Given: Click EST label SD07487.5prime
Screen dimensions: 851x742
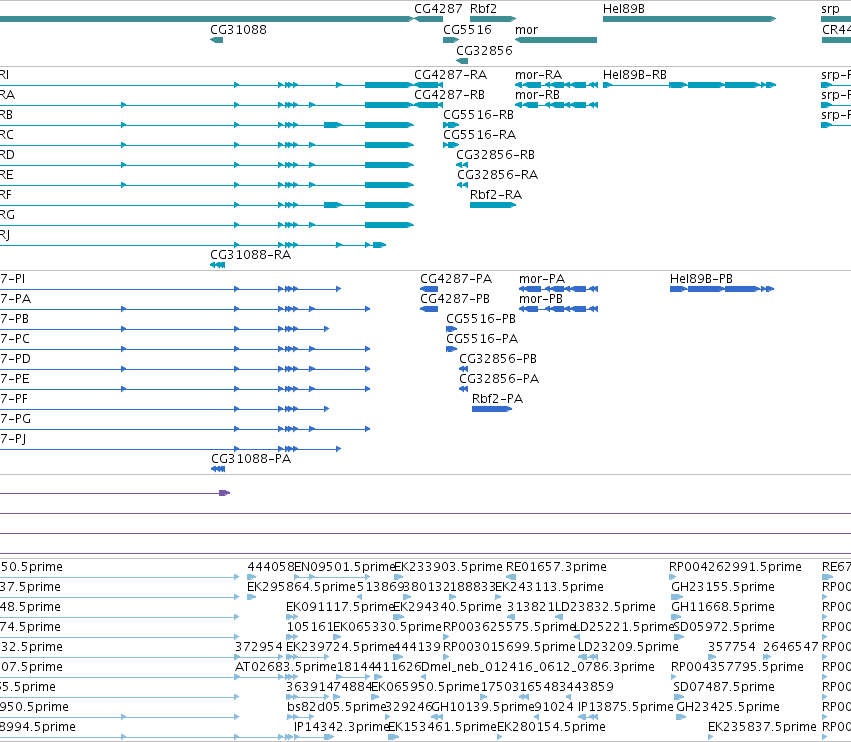Looking at the screenshot, I should (724, 687).
